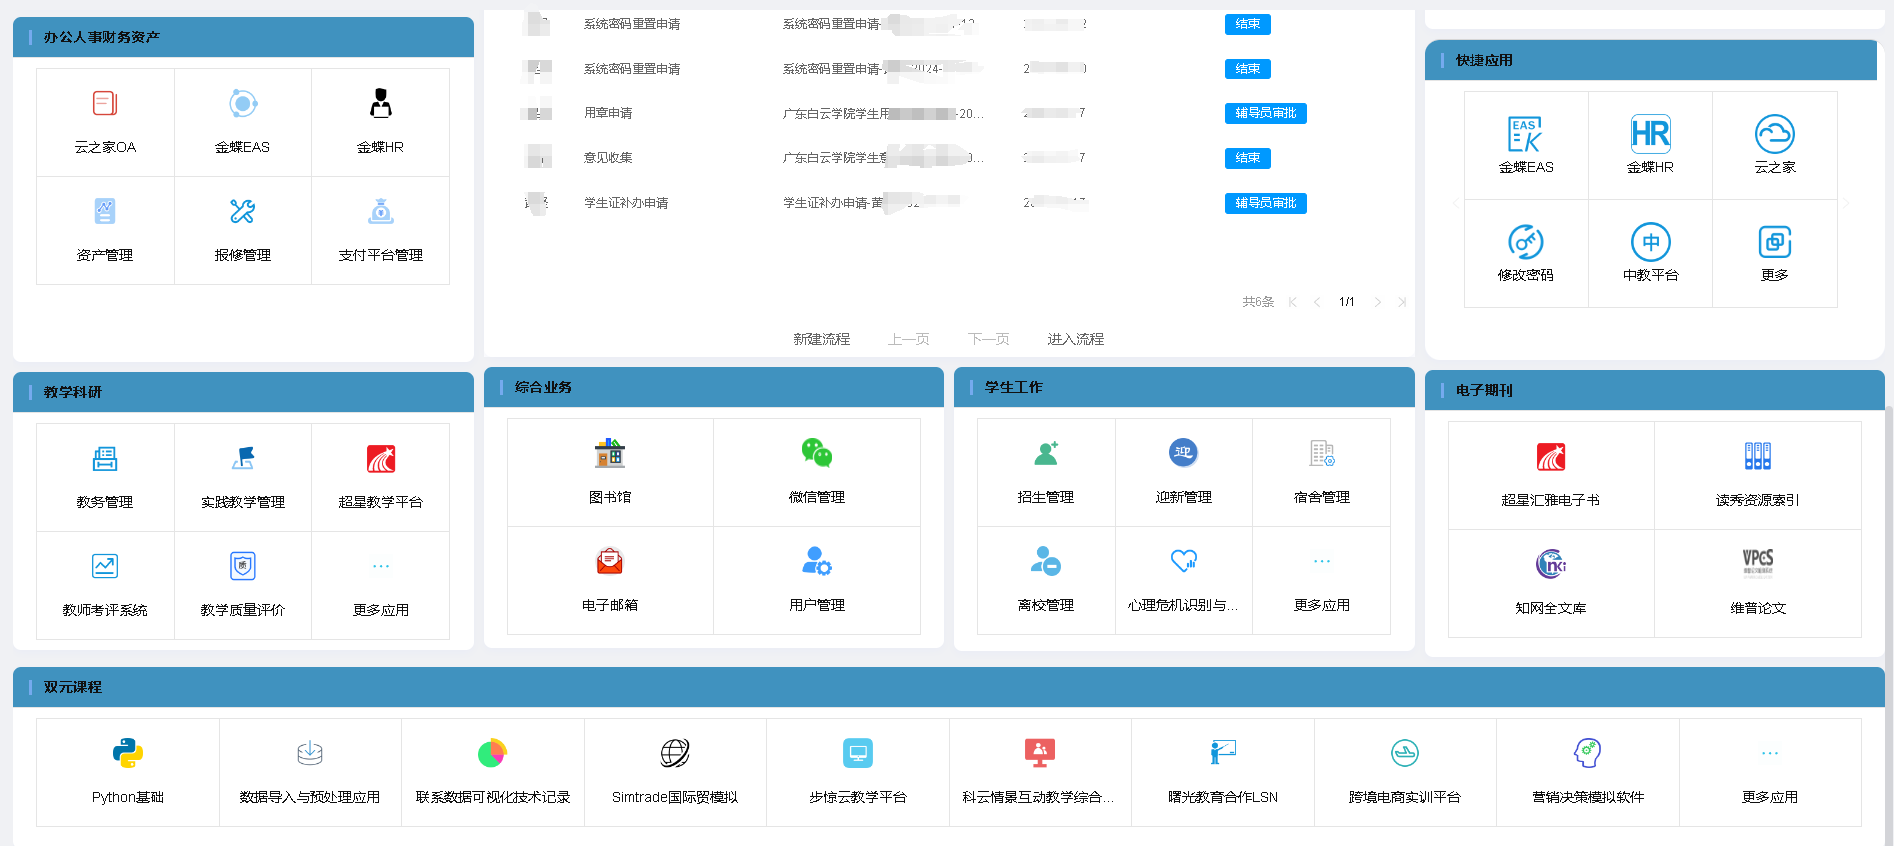This screenshot has width=1894, height=846.
Task: Go to the next page arrow in pagination
Action: (x=1377, y=302)
